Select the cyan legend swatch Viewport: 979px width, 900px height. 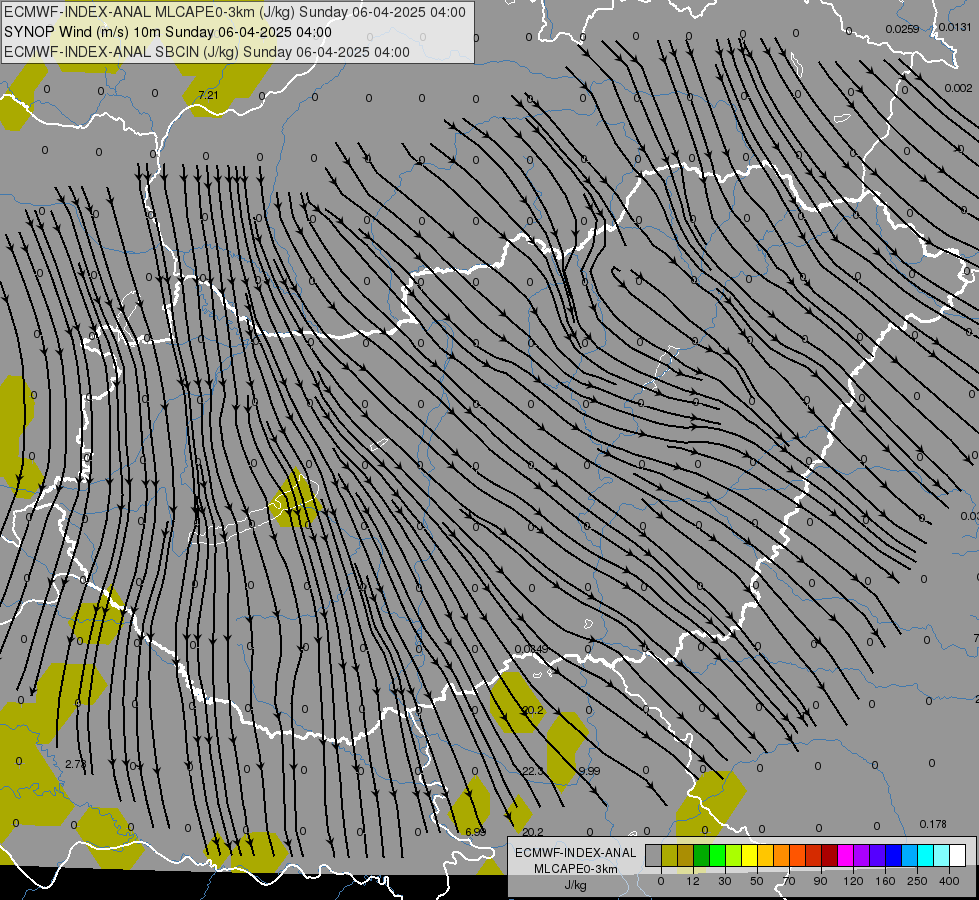point(925,855)
